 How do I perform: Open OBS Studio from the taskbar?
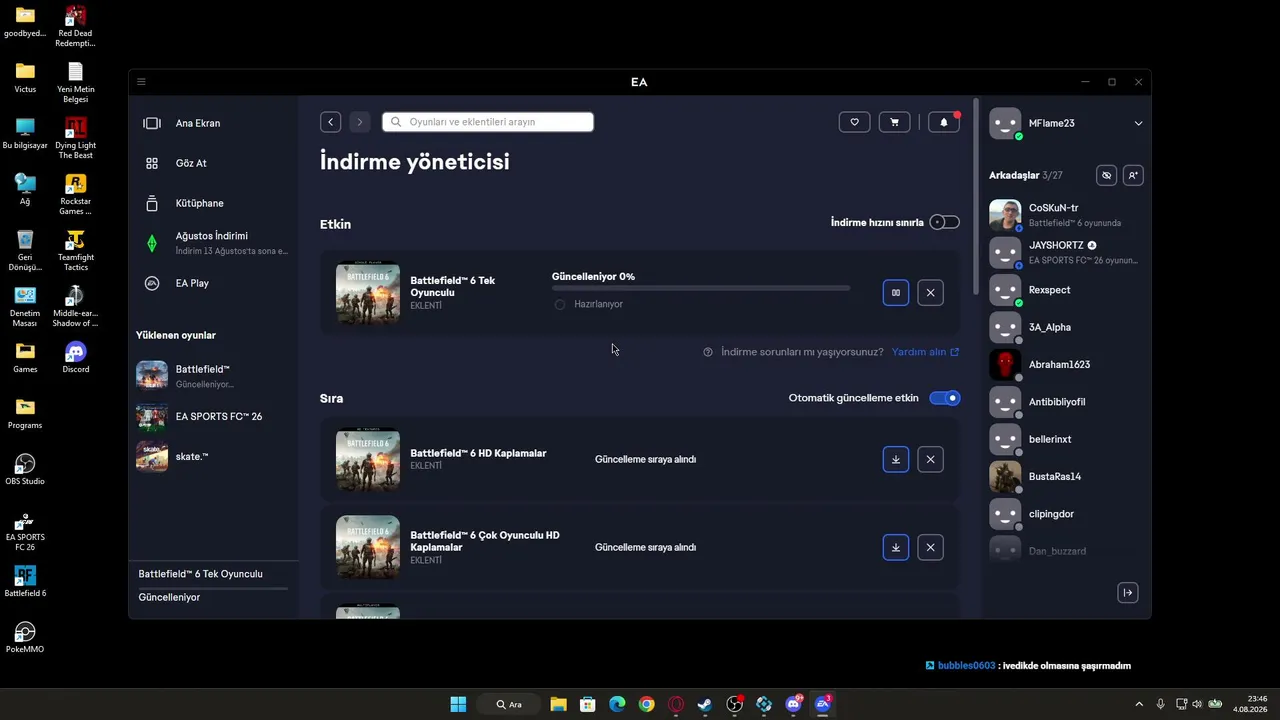(735, 704)
